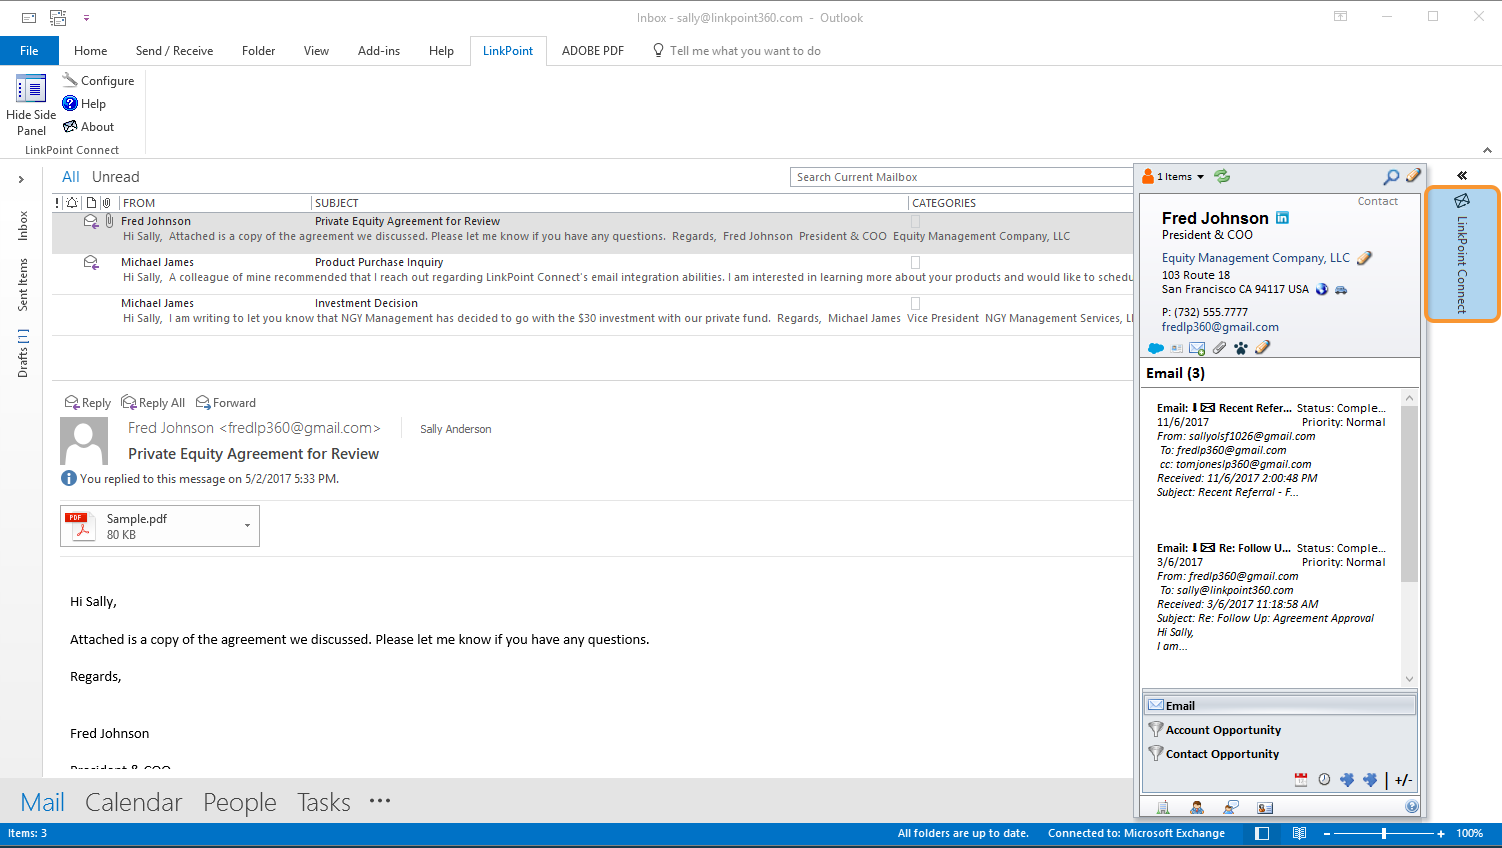Click the side panel email list scrollbar

[x=1409, y=493]
